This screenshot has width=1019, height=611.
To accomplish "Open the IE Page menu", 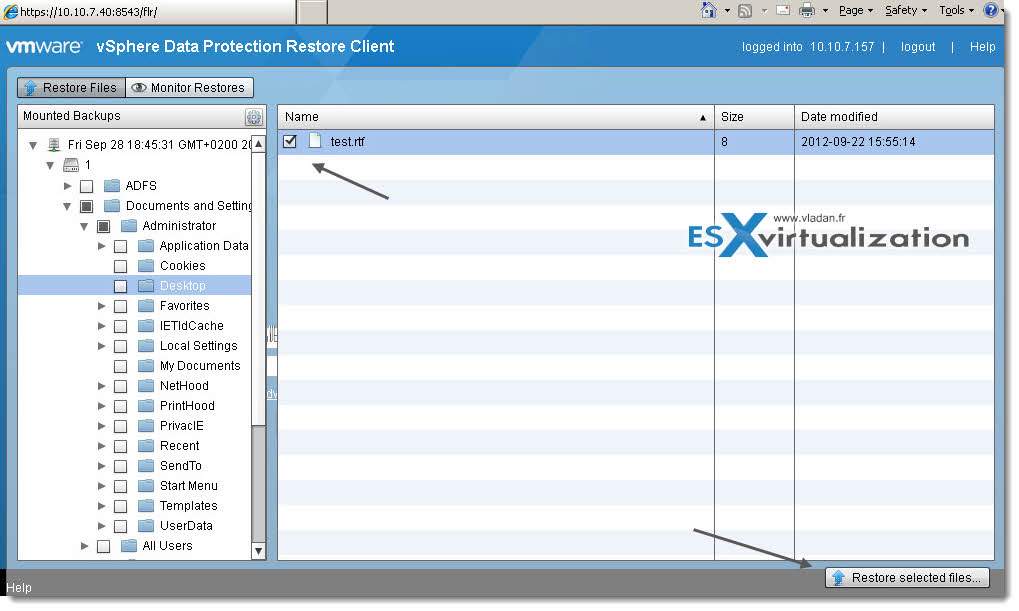I will (856, 10).
